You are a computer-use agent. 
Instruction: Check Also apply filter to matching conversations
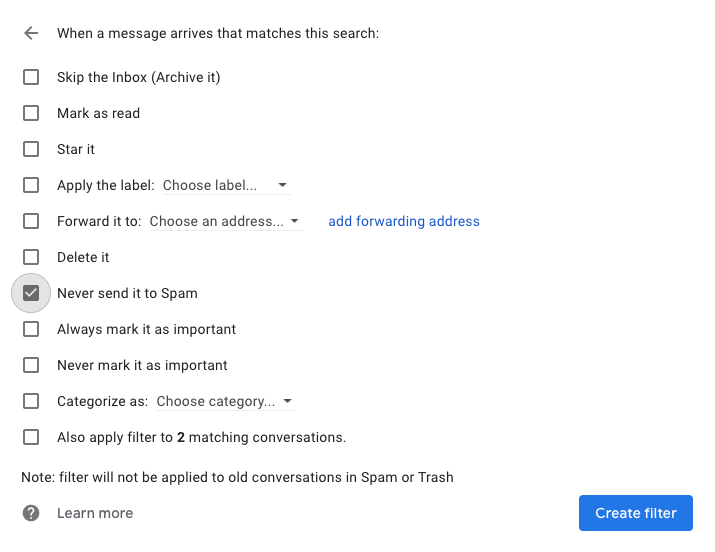(31, 437)
